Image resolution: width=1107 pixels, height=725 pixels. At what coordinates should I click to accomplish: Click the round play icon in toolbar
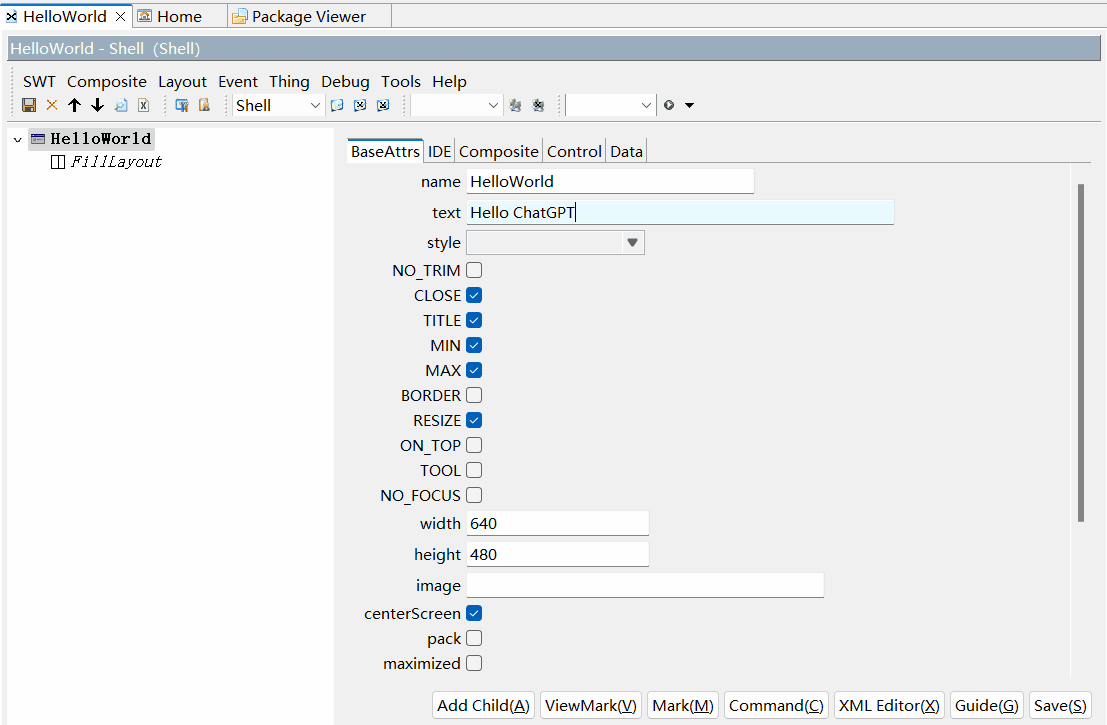point(669,105)
